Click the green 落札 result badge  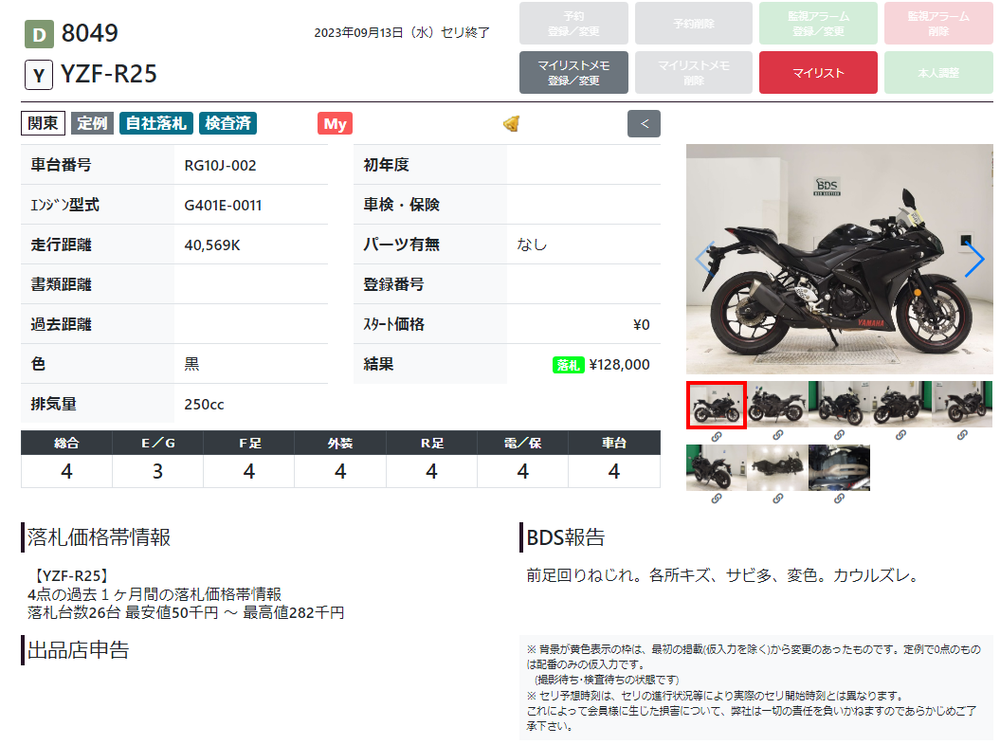pyautogui.click(x=568, y=365)
